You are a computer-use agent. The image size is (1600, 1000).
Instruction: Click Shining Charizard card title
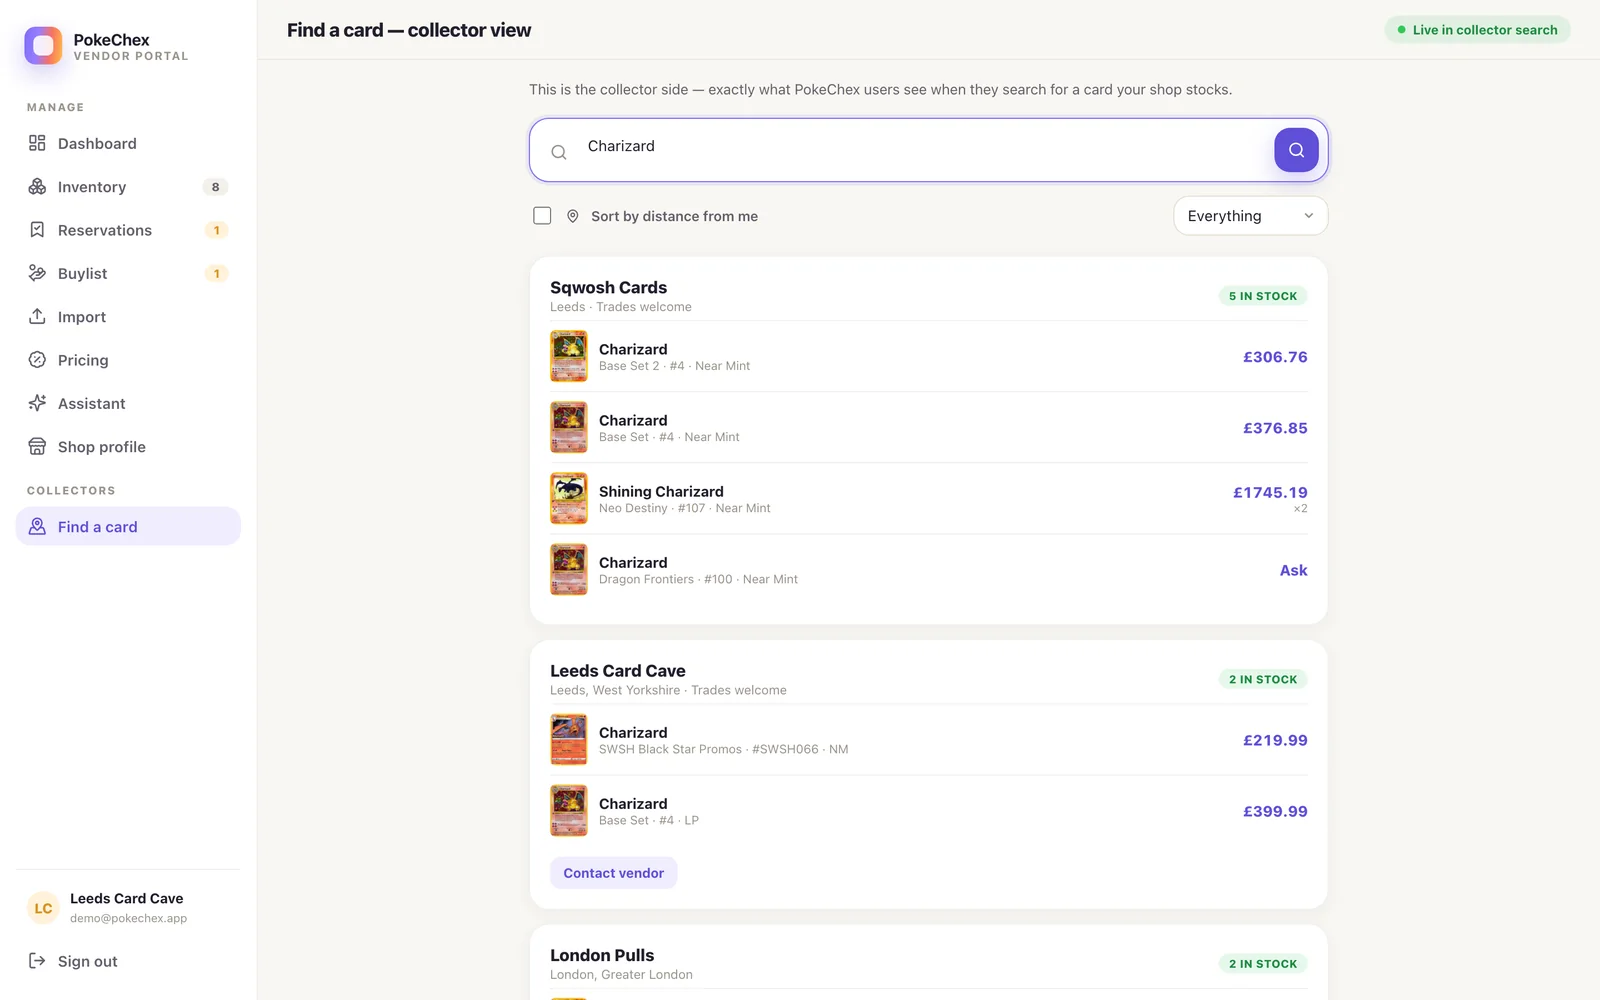[x=661, y=491]
